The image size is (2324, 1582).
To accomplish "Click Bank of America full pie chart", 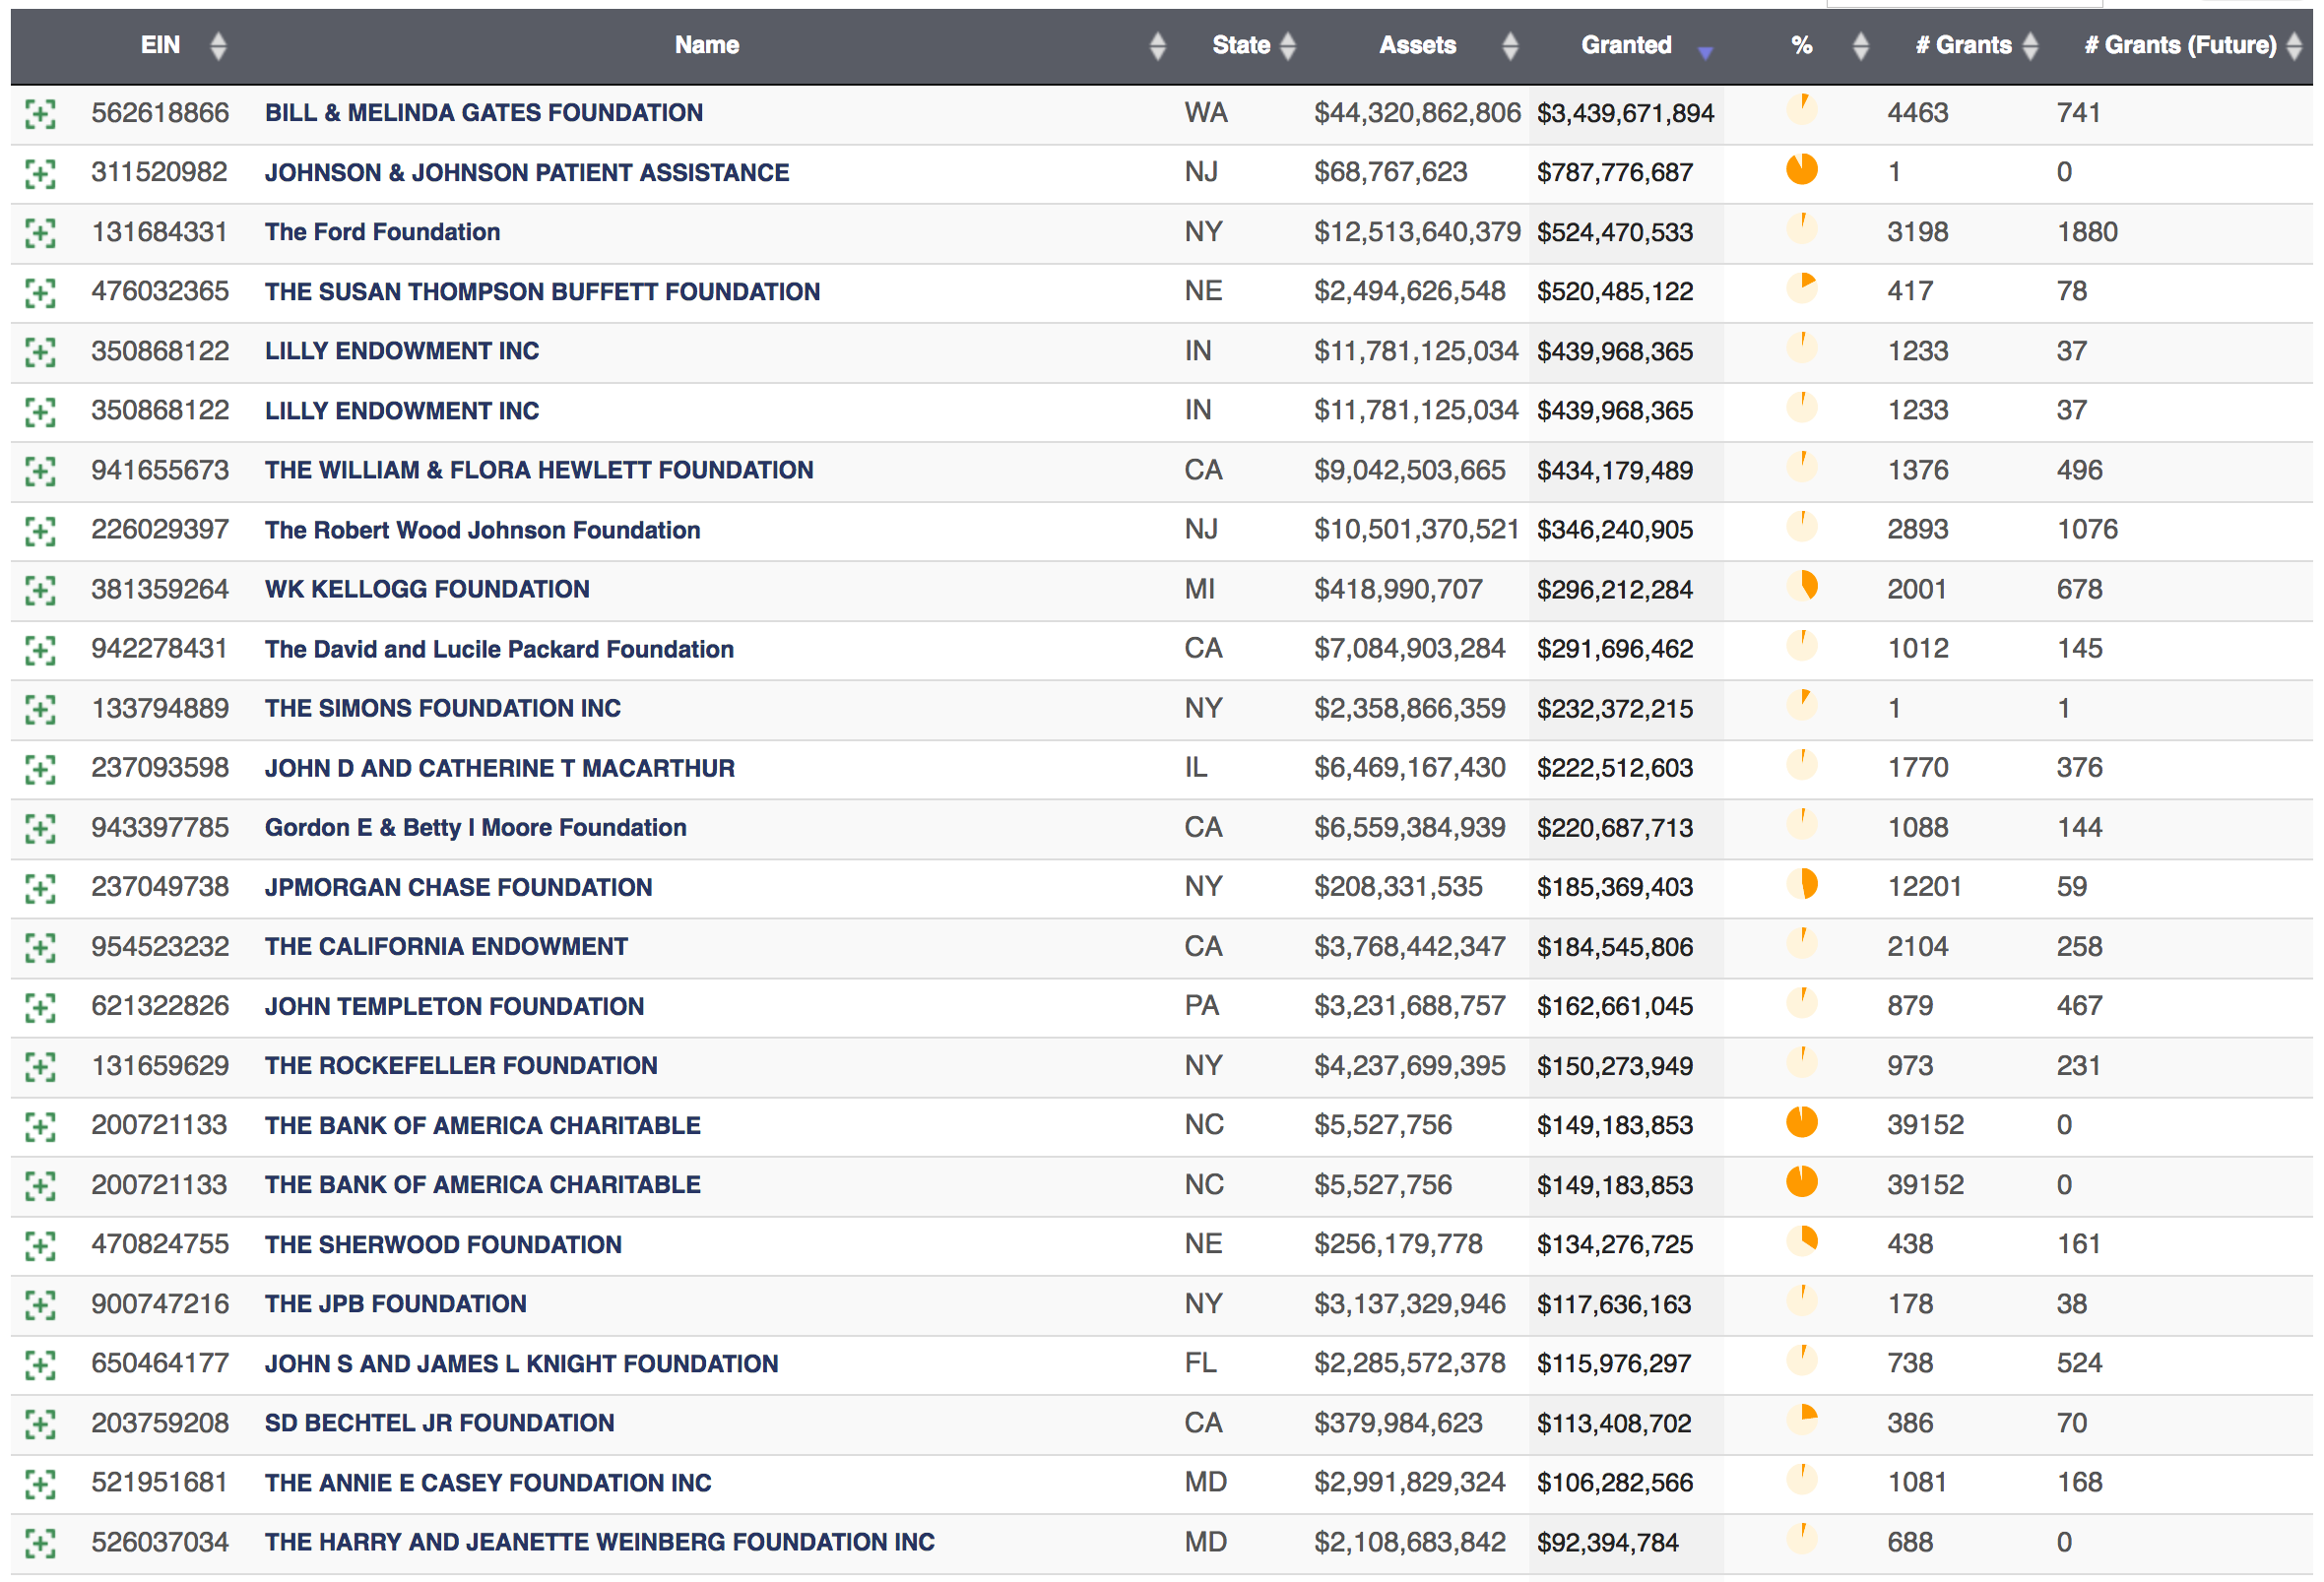I will (1801, 1123).
